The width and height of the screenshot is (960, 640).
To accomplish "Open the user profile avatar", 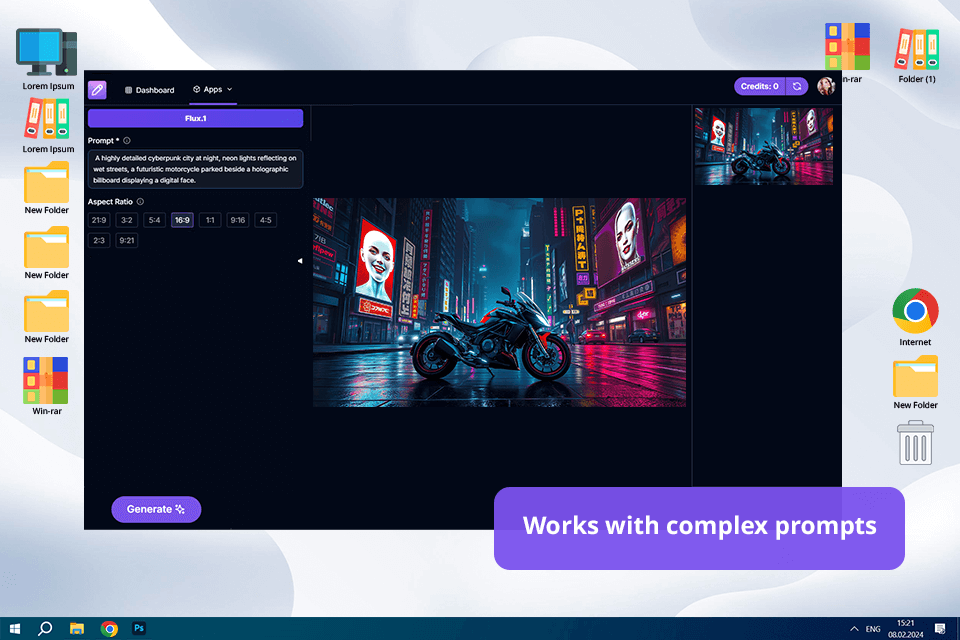I will pyautogui.click(x=826, y=86).
